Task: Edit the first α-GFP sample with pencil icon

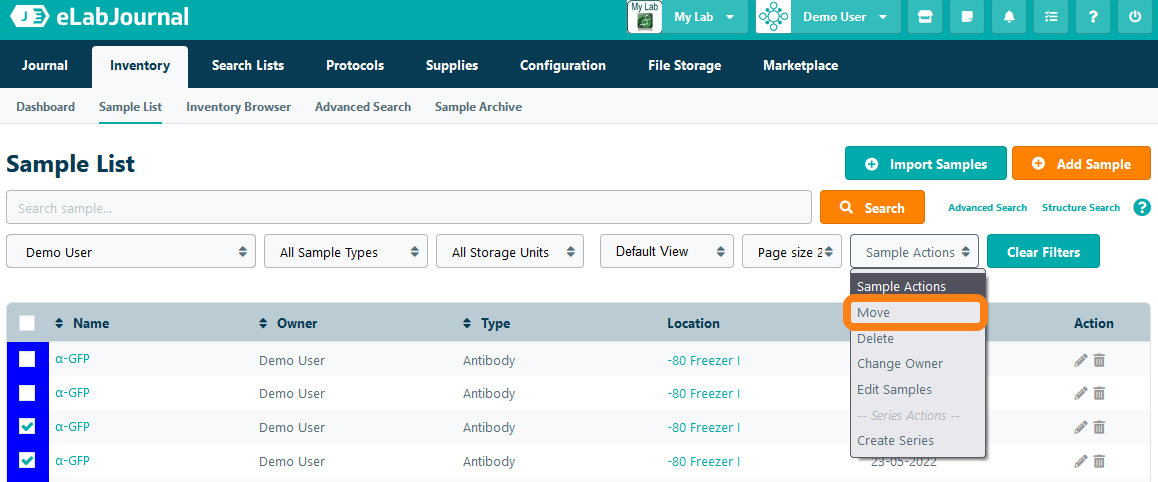Action: (1080, 360)
